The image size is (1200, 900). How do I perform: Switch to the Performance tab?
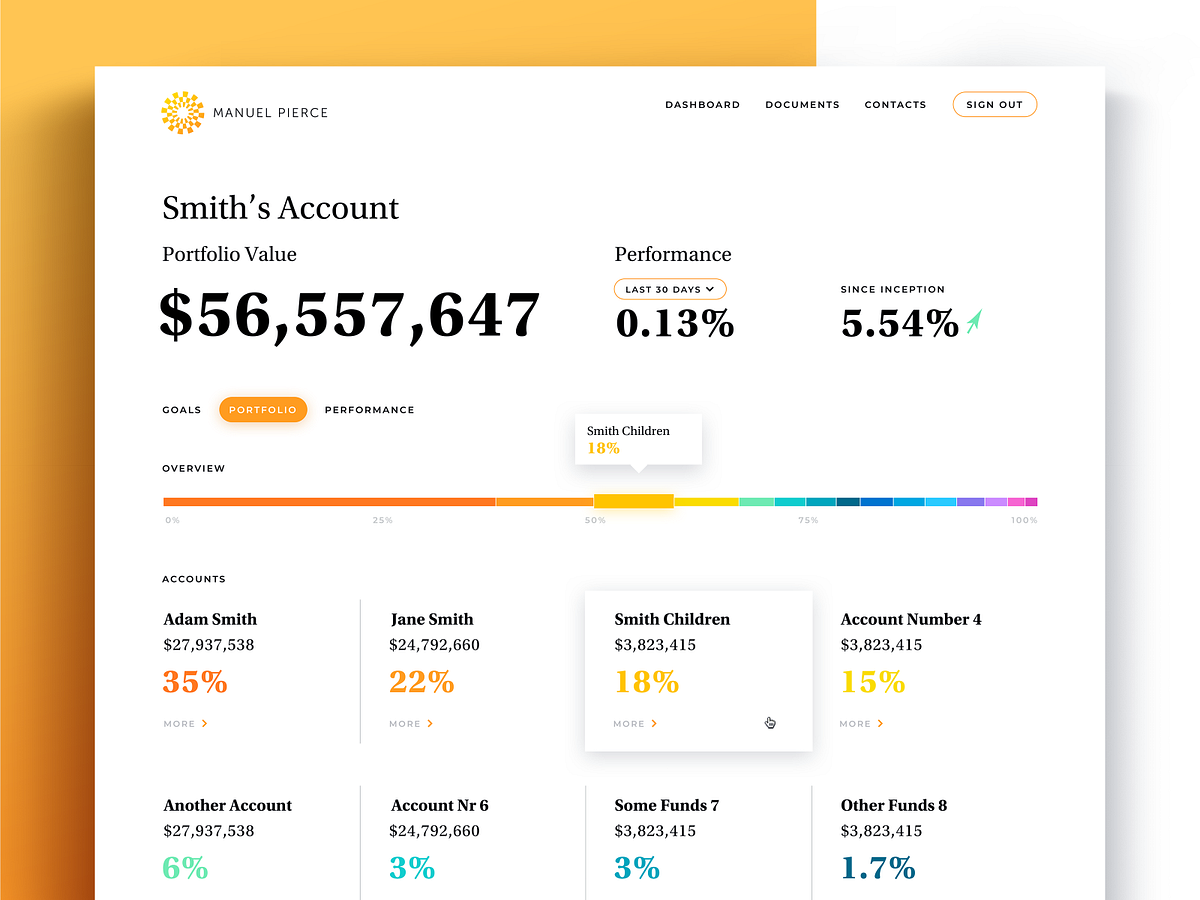[x=369, y=410]
